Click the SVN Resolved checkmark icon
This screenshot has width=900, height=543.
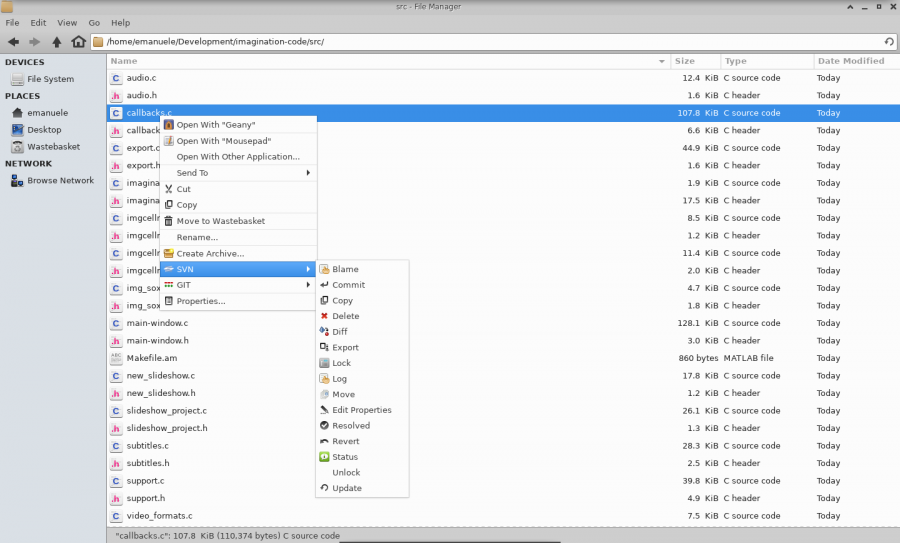[x=324, y=425]
